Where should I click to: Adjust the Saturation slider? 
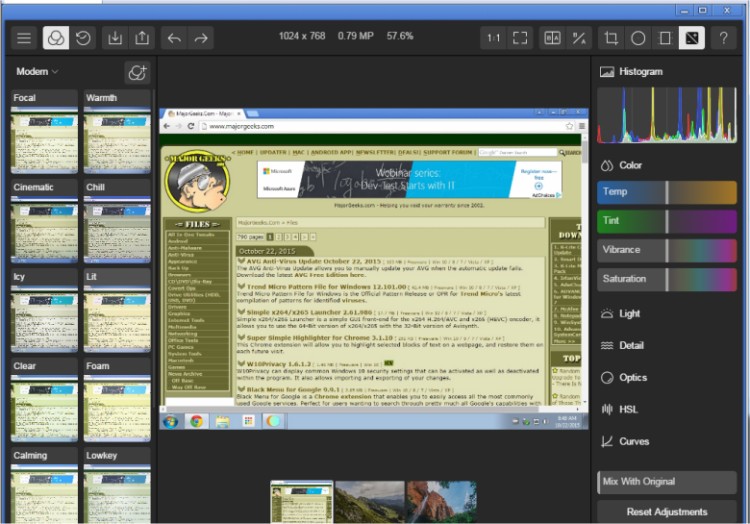(667, 280)
